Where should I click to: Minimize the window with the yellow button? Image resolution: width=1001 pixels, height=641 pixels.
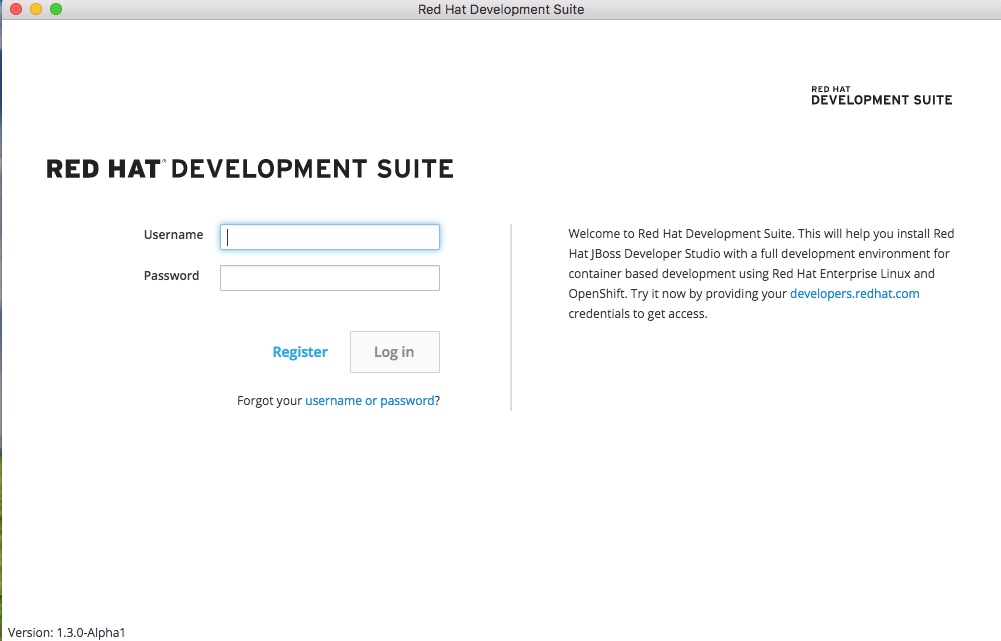point(36,9)
